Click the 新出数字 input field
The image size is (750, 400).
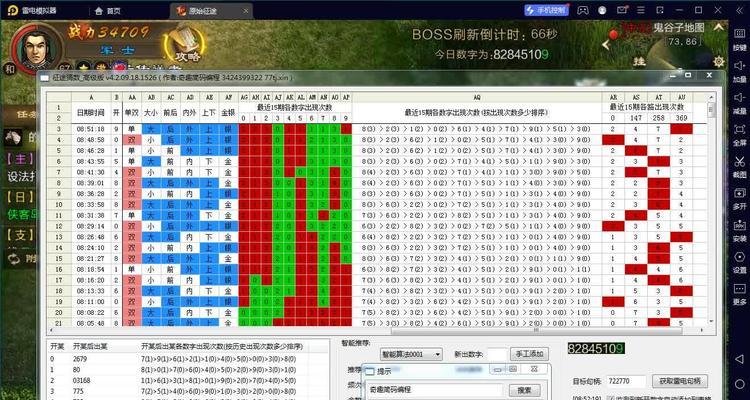(x=497, y=355)
